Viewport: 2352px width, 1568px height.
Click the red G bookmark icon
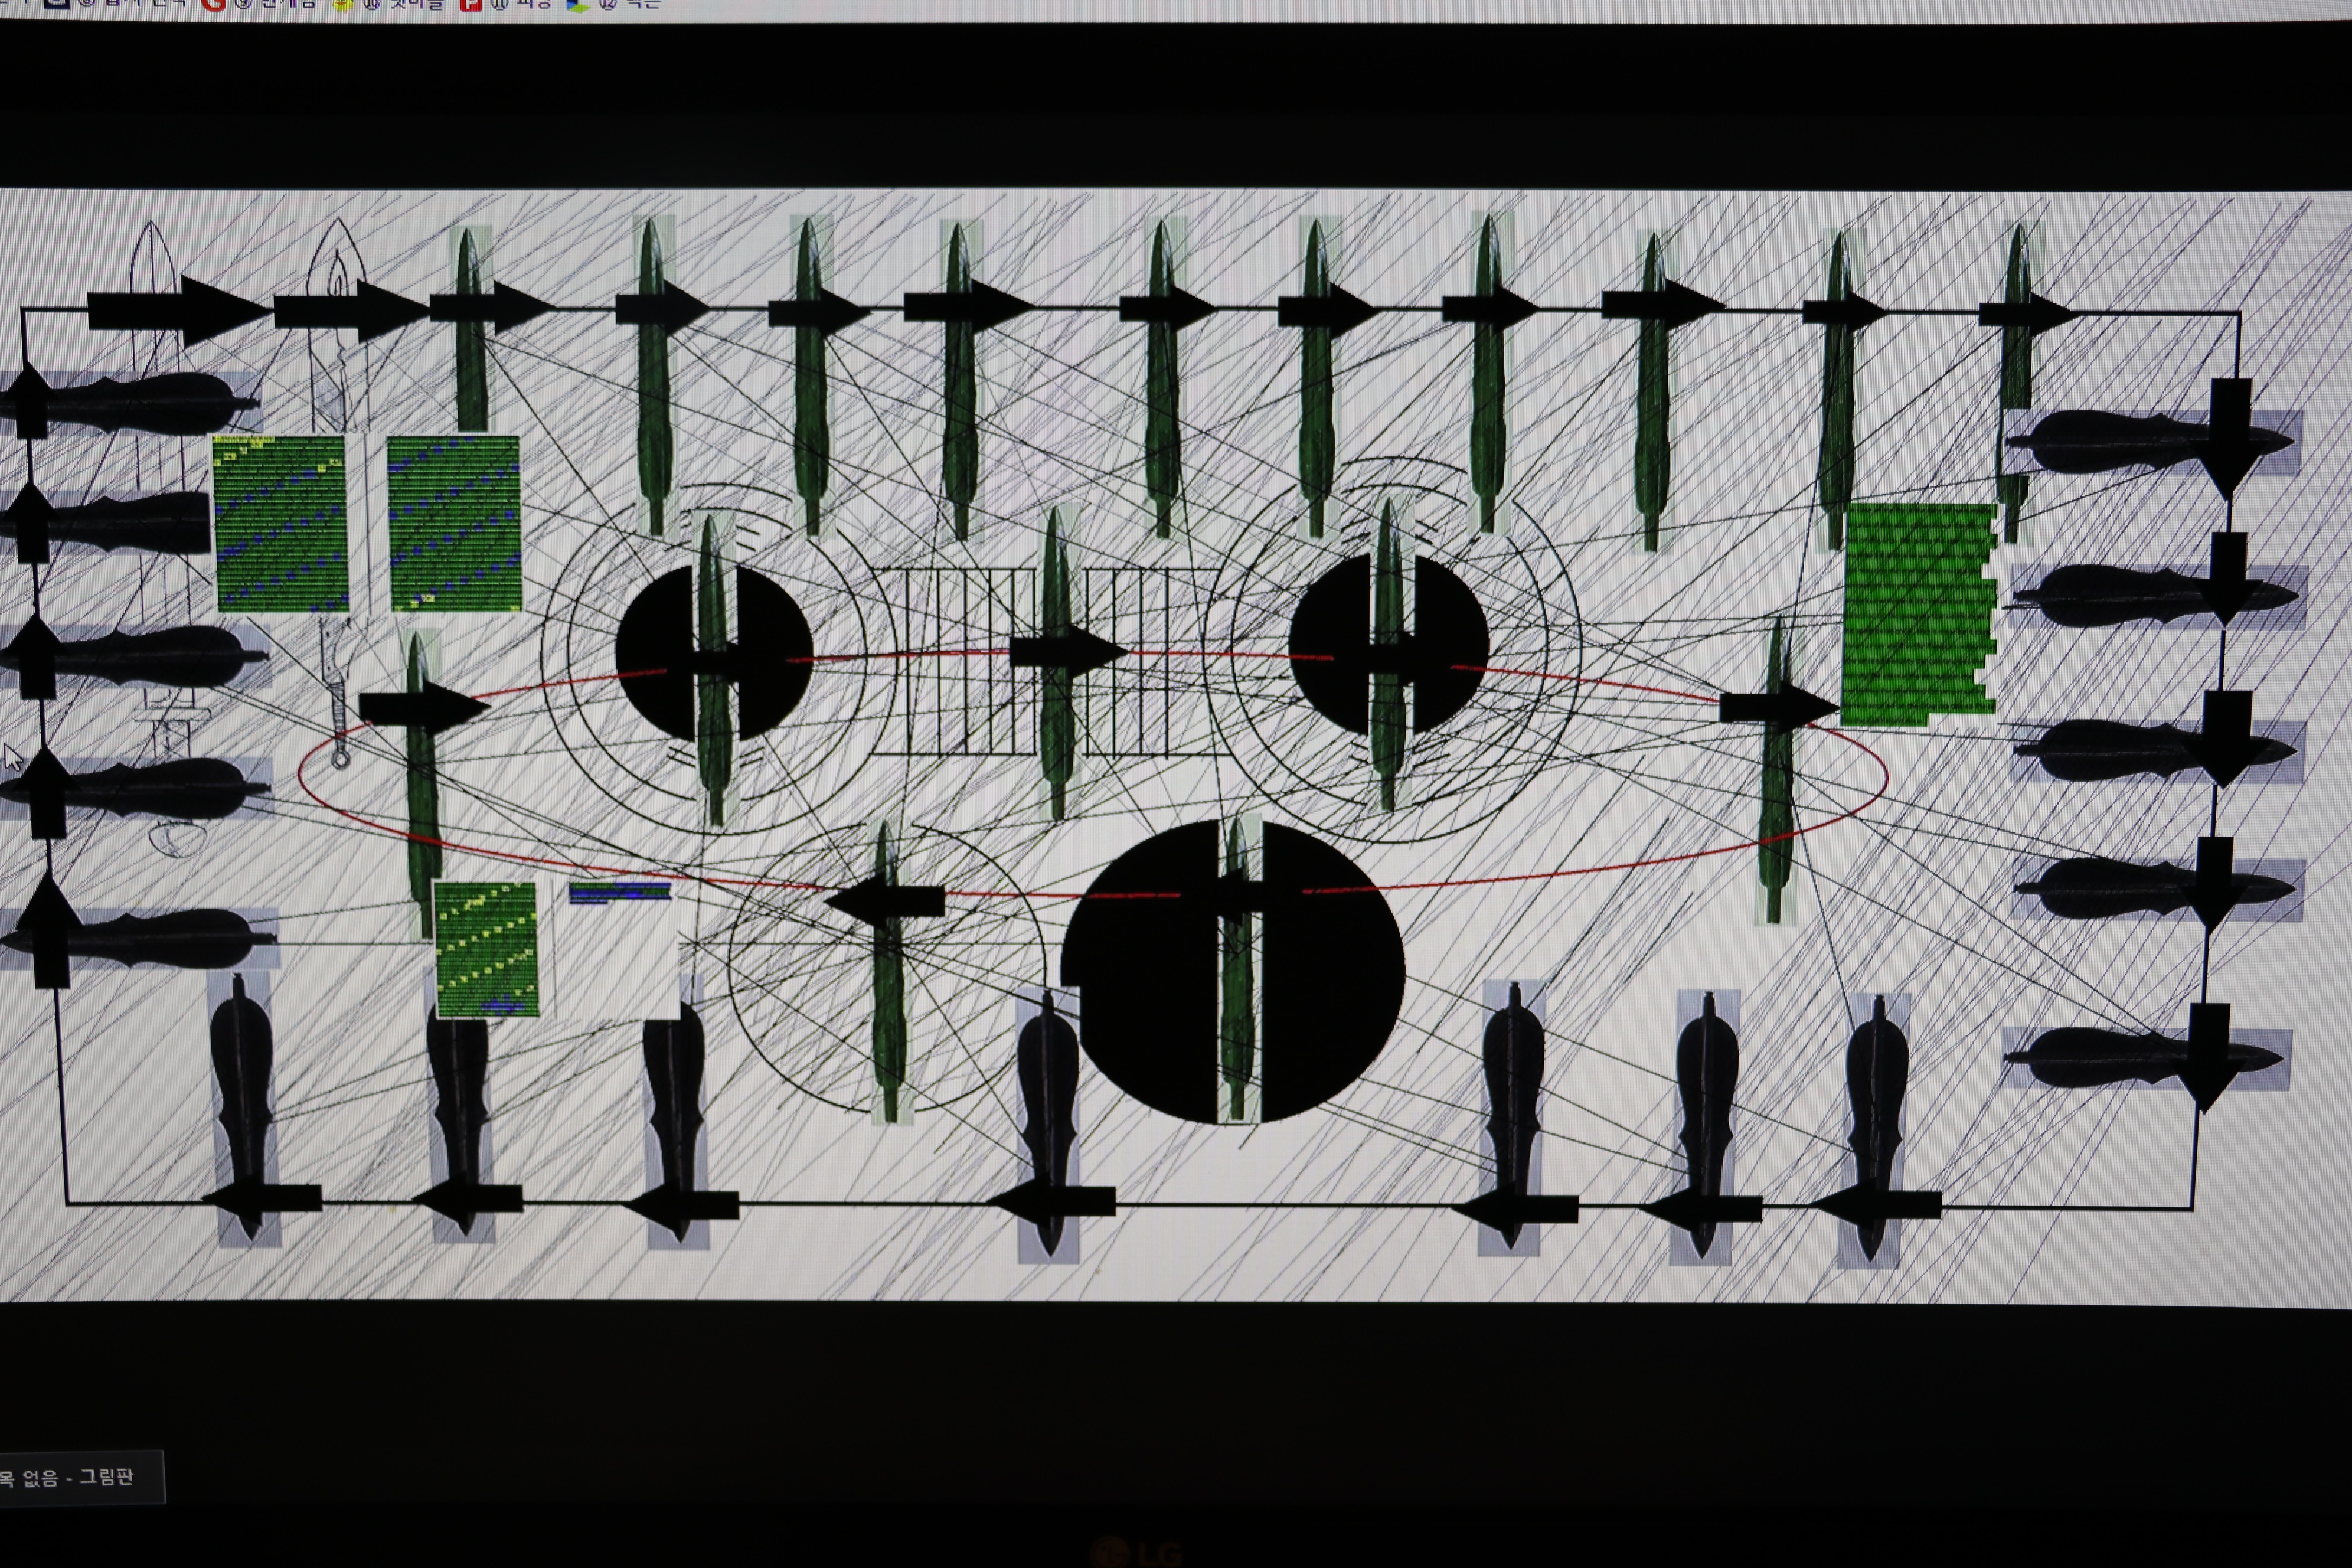click(x=213, y=4)
